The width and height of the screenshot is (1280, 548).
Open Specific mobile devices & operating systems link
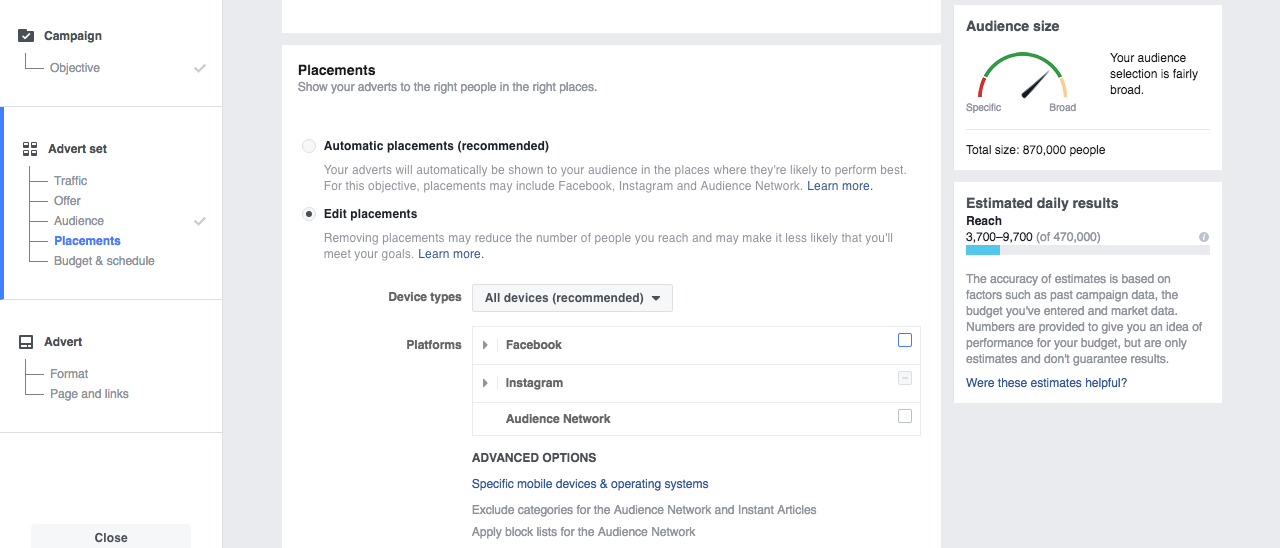click(590, 484)
